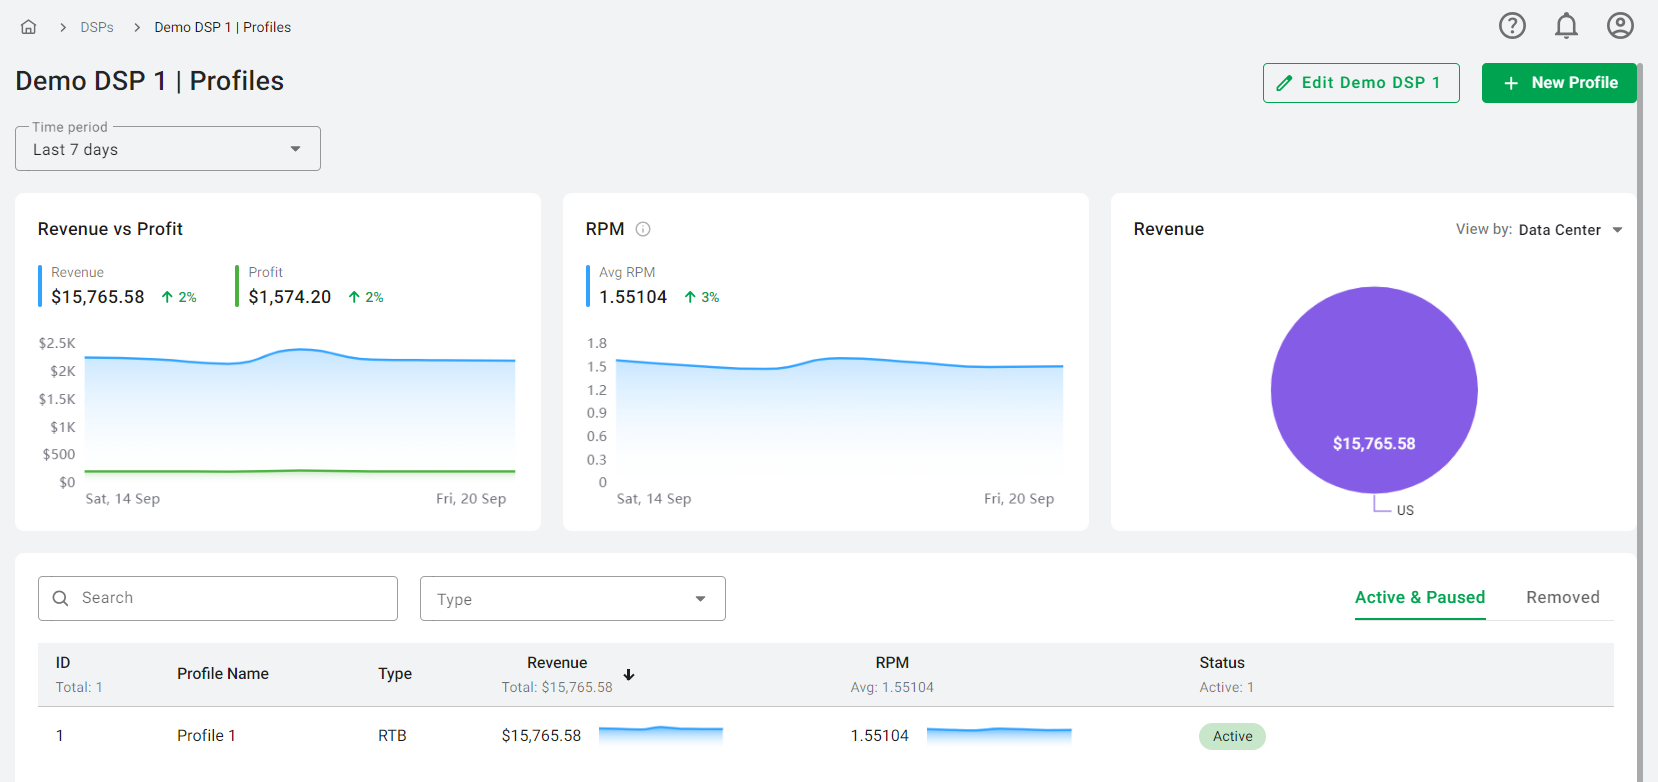Click the Edit Demo DSP 1 button
The width and height of the screenshot is (1658, 782).
(1360, 83)
